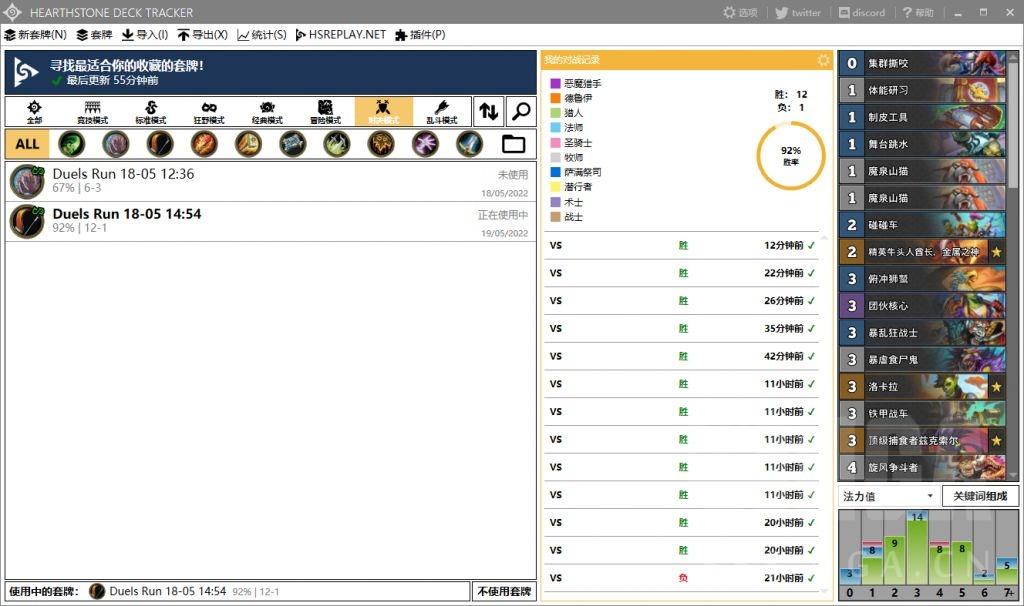Click 萨满祭司 blue legend swatch

[x=555, y=172]
